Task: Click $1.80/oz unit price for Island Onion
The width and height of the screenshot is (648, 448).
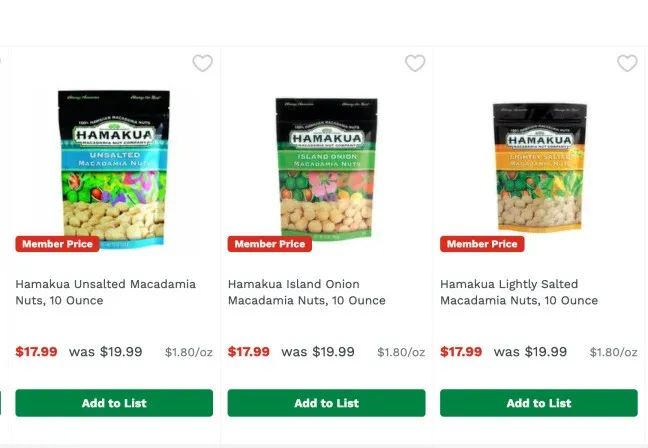Action: 401,352
